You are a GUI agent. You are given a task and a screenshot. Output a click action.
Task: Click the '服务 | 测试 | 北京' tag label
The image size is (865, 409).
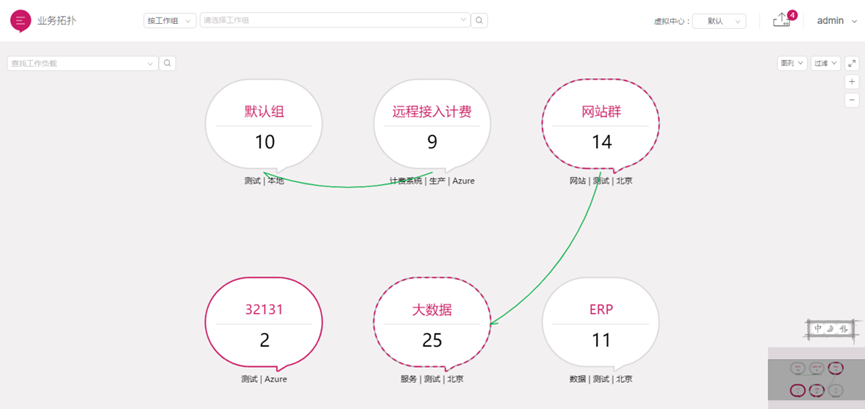(432, 379)
